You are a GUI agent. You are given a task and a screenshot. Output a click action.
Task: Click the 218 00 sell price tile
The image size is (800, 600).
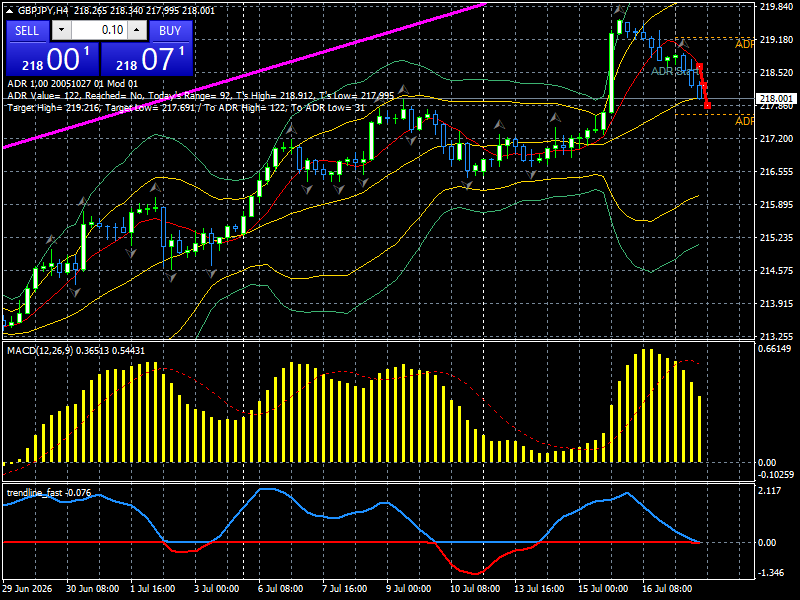pyautogui.click(x=53, y=59)
